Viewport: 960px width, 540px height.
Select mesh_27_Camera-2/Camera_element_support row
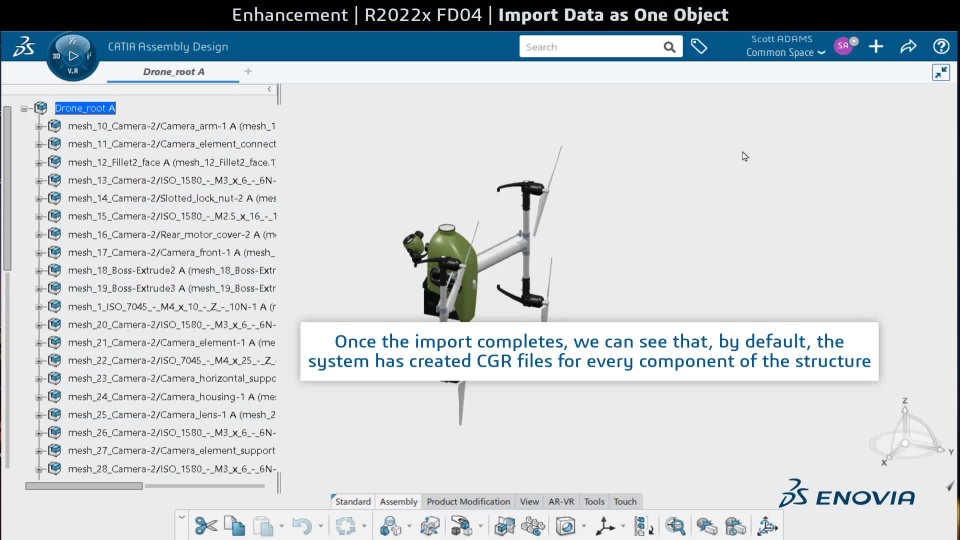[x=171, y=451]
